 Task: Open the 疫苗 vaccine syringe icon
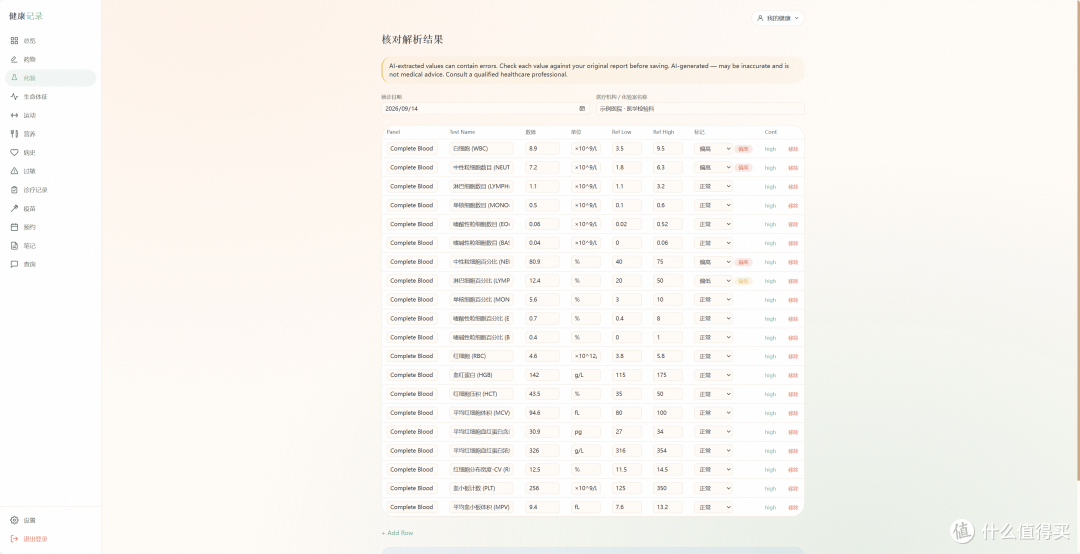tap(14, 208)
